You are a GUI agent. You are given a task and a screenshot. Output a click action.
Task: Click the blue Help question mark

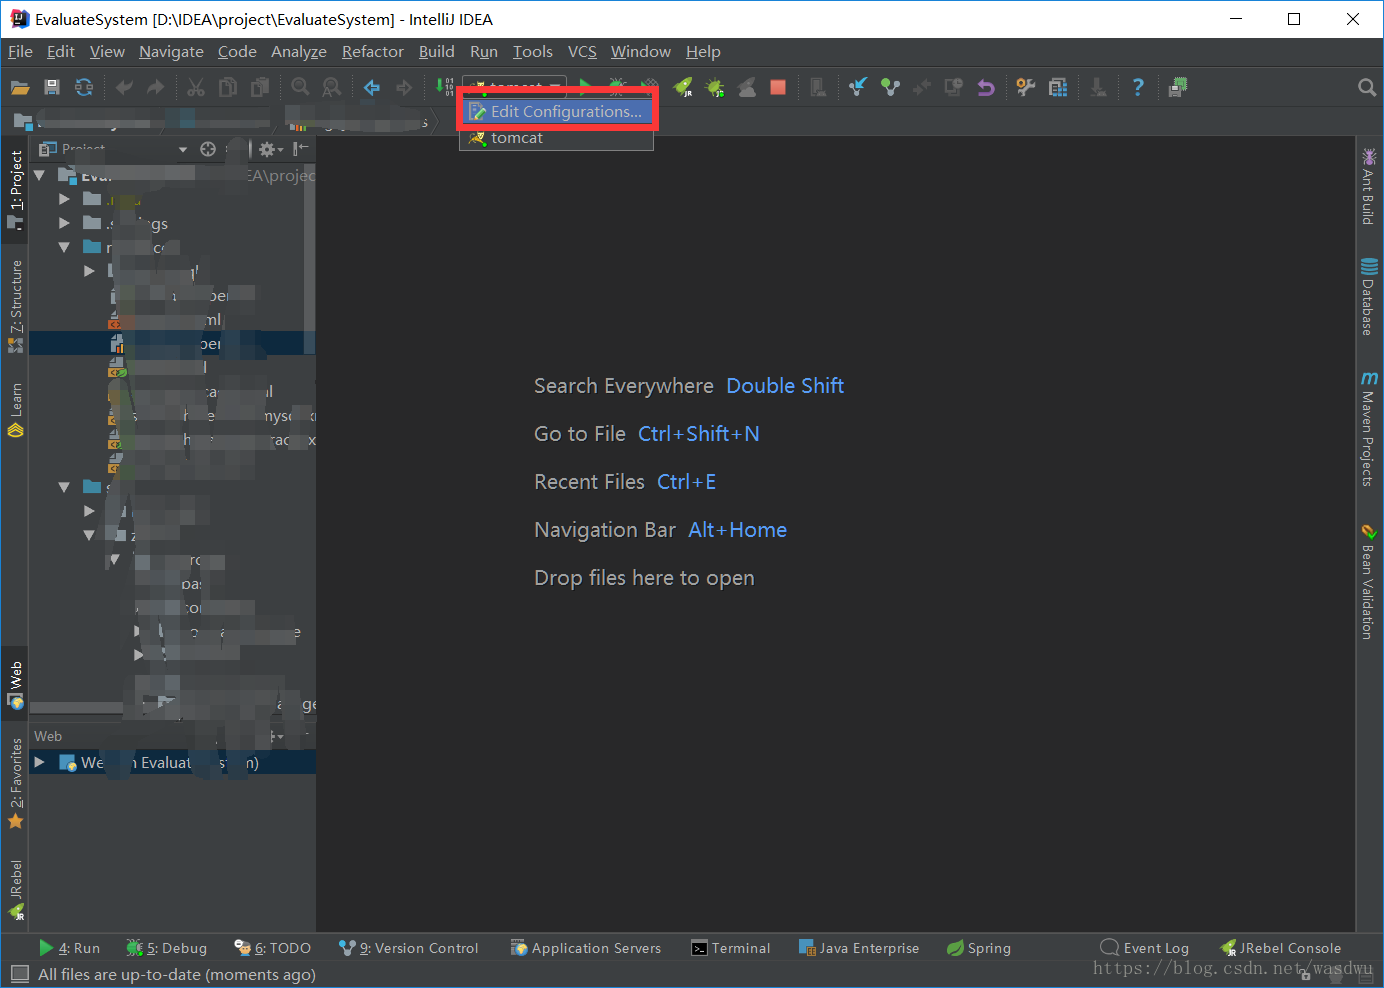pos(1138,88)
